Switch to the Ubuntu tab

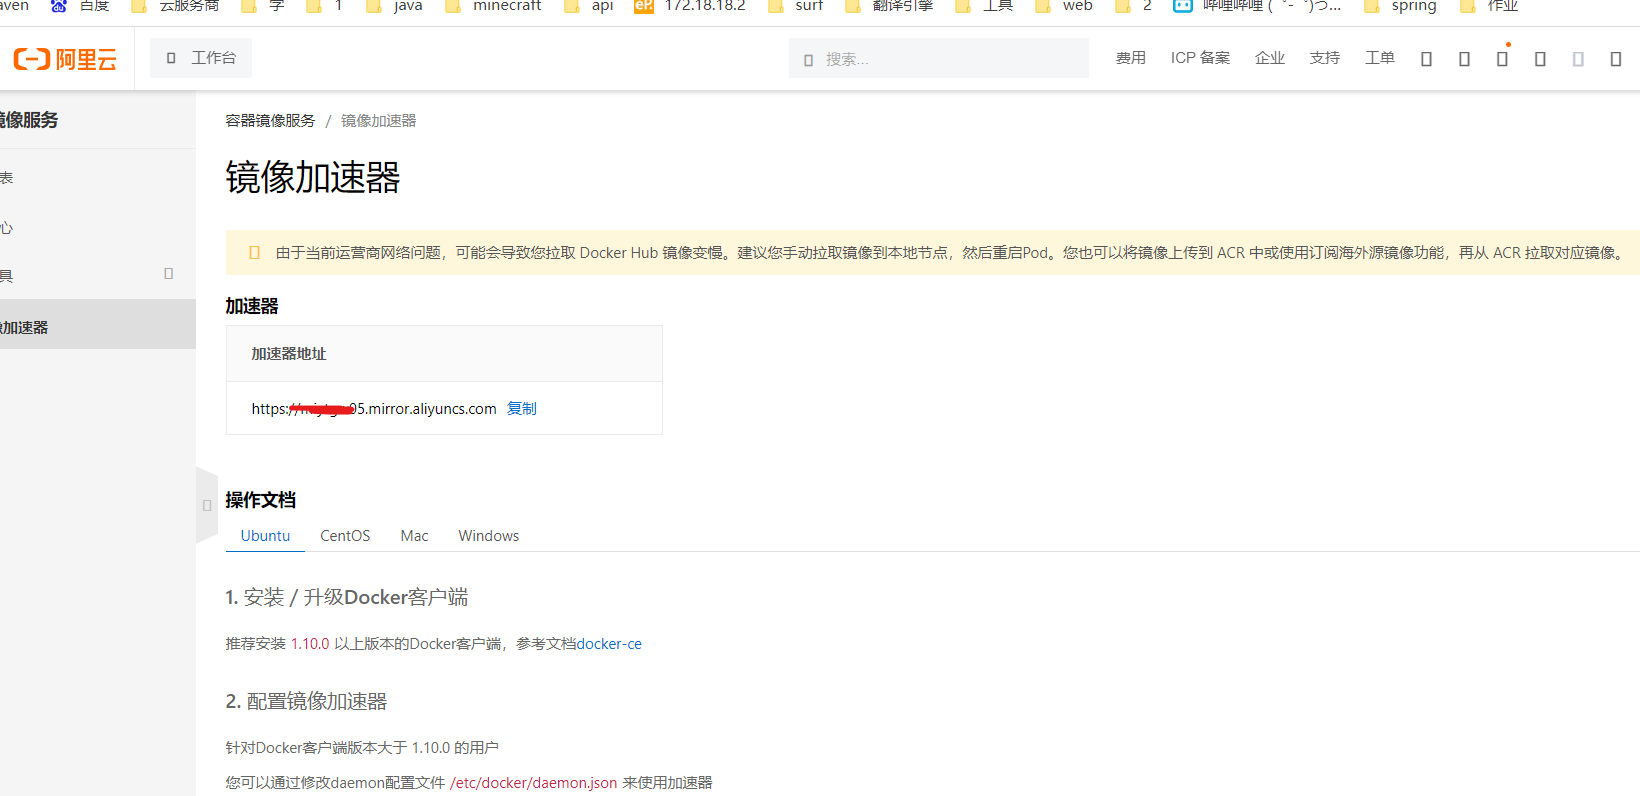pyautogui.click(x=265, y=536)
